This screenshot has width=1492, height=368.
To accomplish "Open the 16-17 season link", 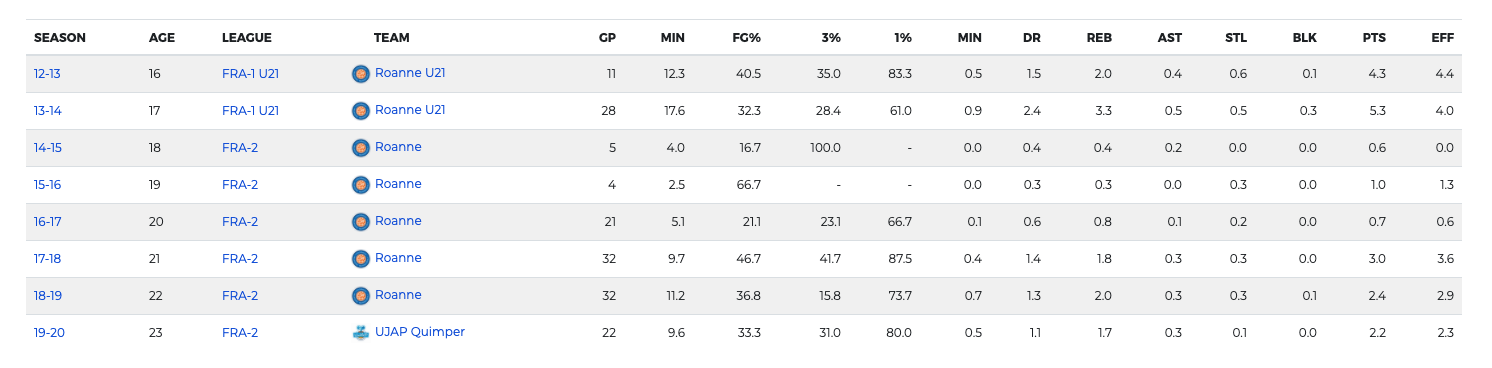I will click(x=47, y=222).
